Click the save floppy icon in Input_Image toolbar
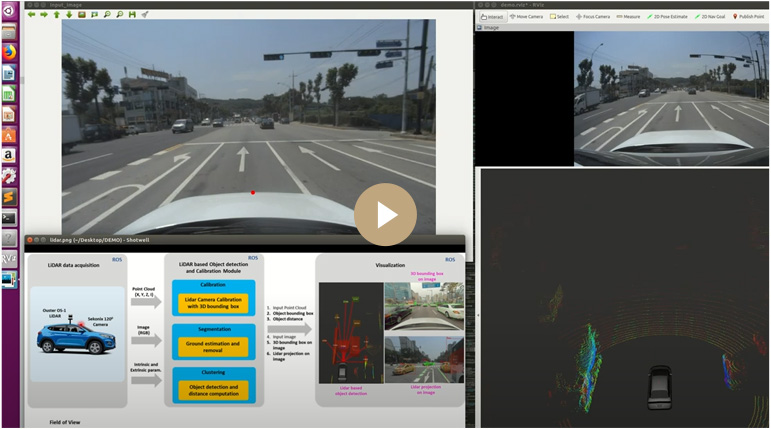 click(132, 15)
